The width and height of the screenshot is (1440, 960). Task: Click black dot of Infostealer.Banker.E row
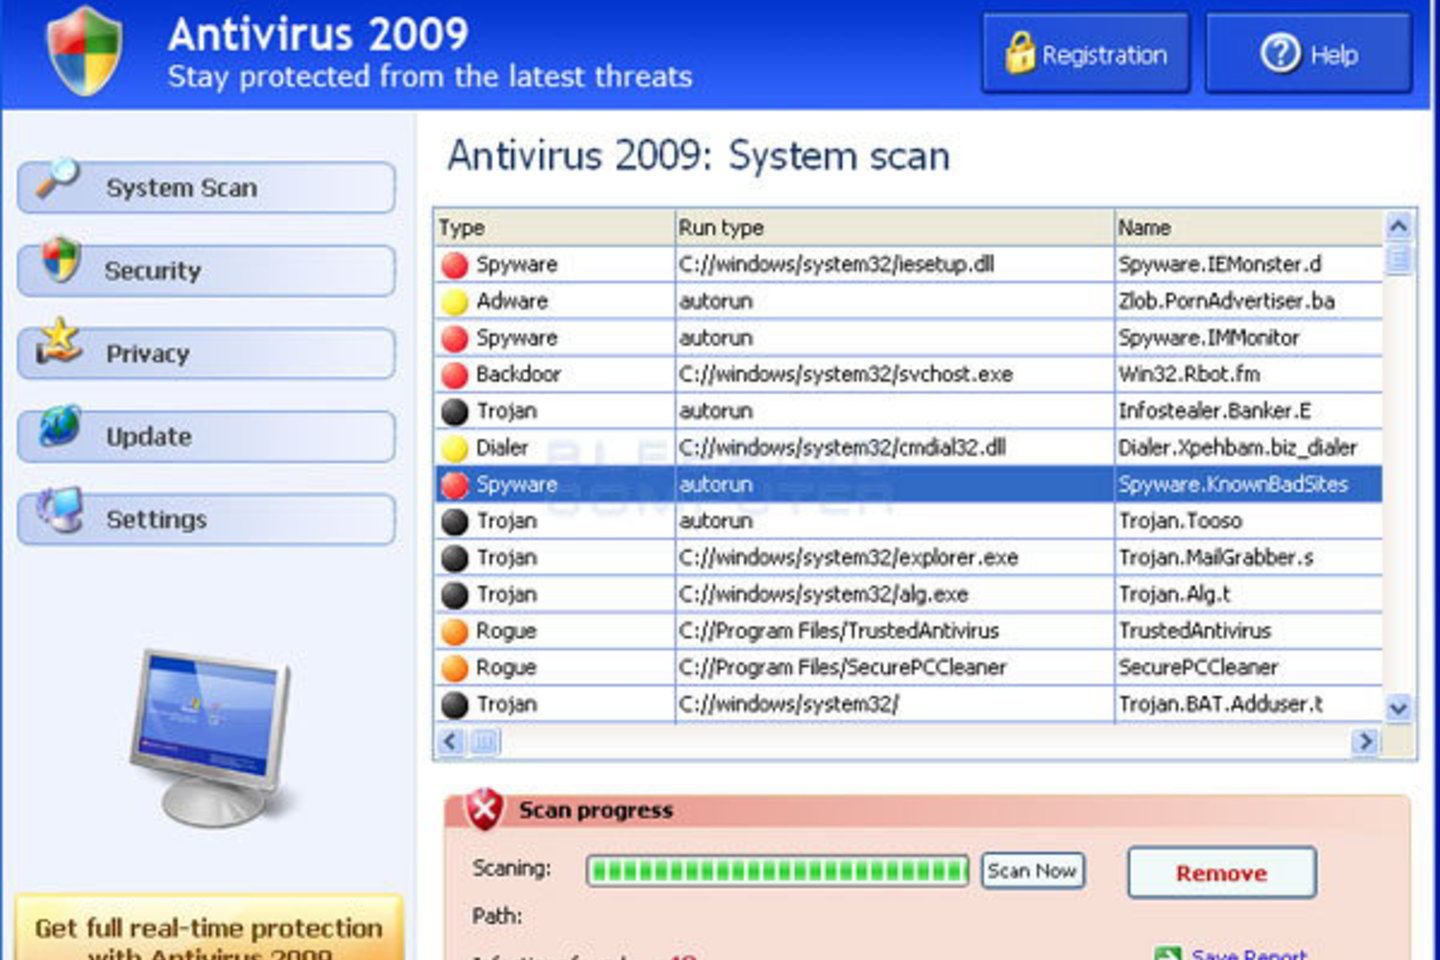tap(455, 412)
